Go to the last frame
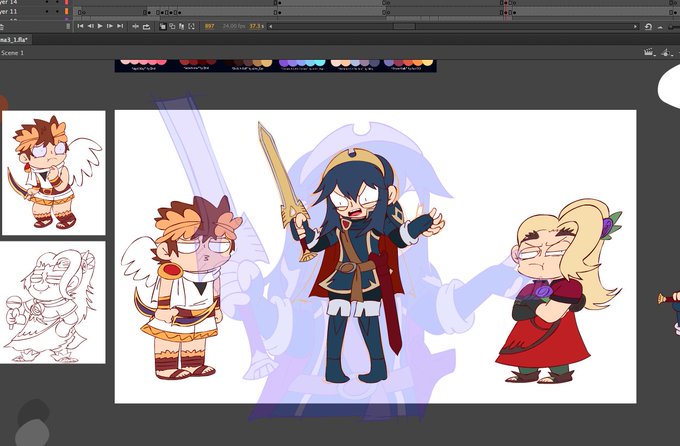 click(x=120, y=26)
